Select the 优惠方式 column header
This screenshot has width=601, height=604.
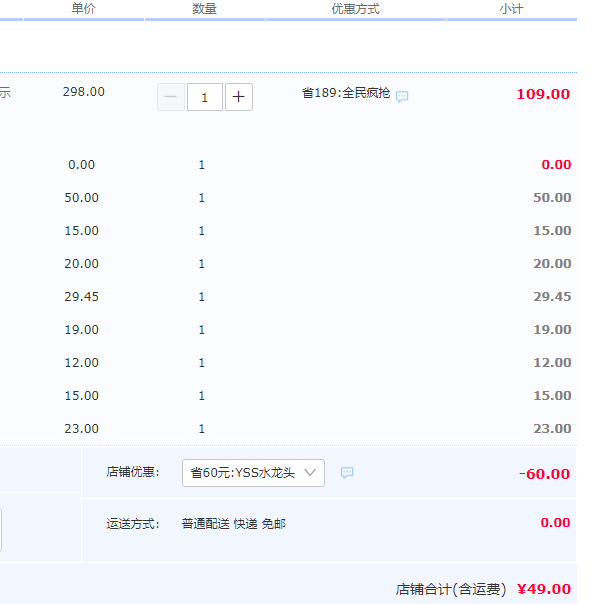pyautogui.click(x=355, y=9)
